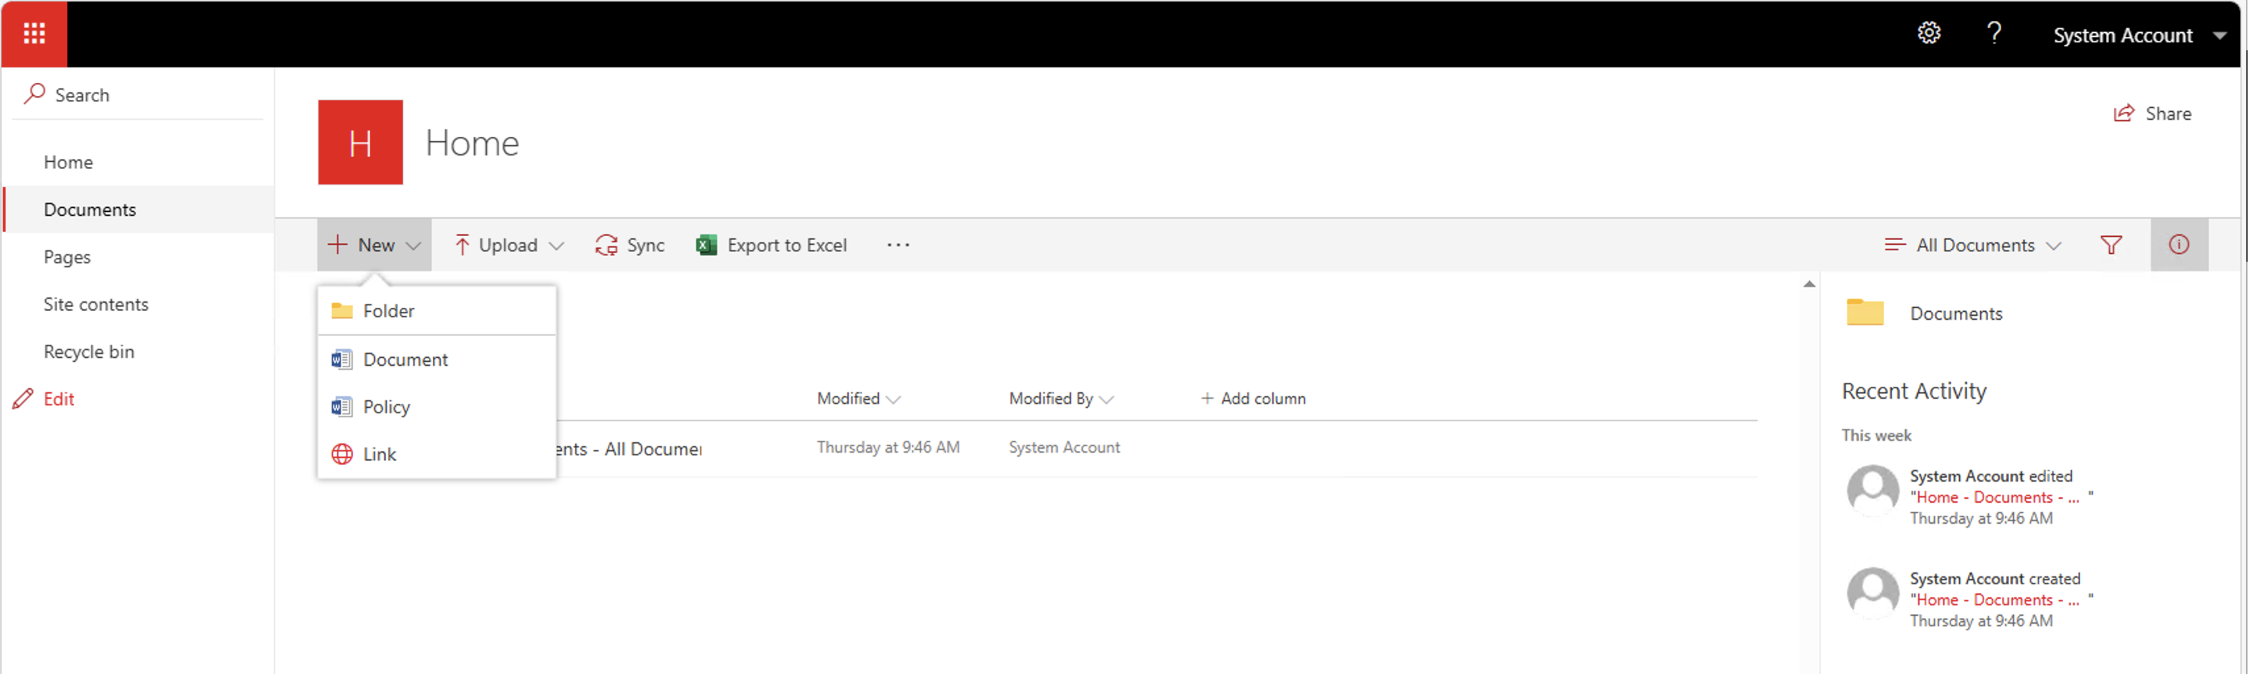Open the Modified By column dropdown
Viewport: 2248px width, 674px height.
coord(1061,398)
